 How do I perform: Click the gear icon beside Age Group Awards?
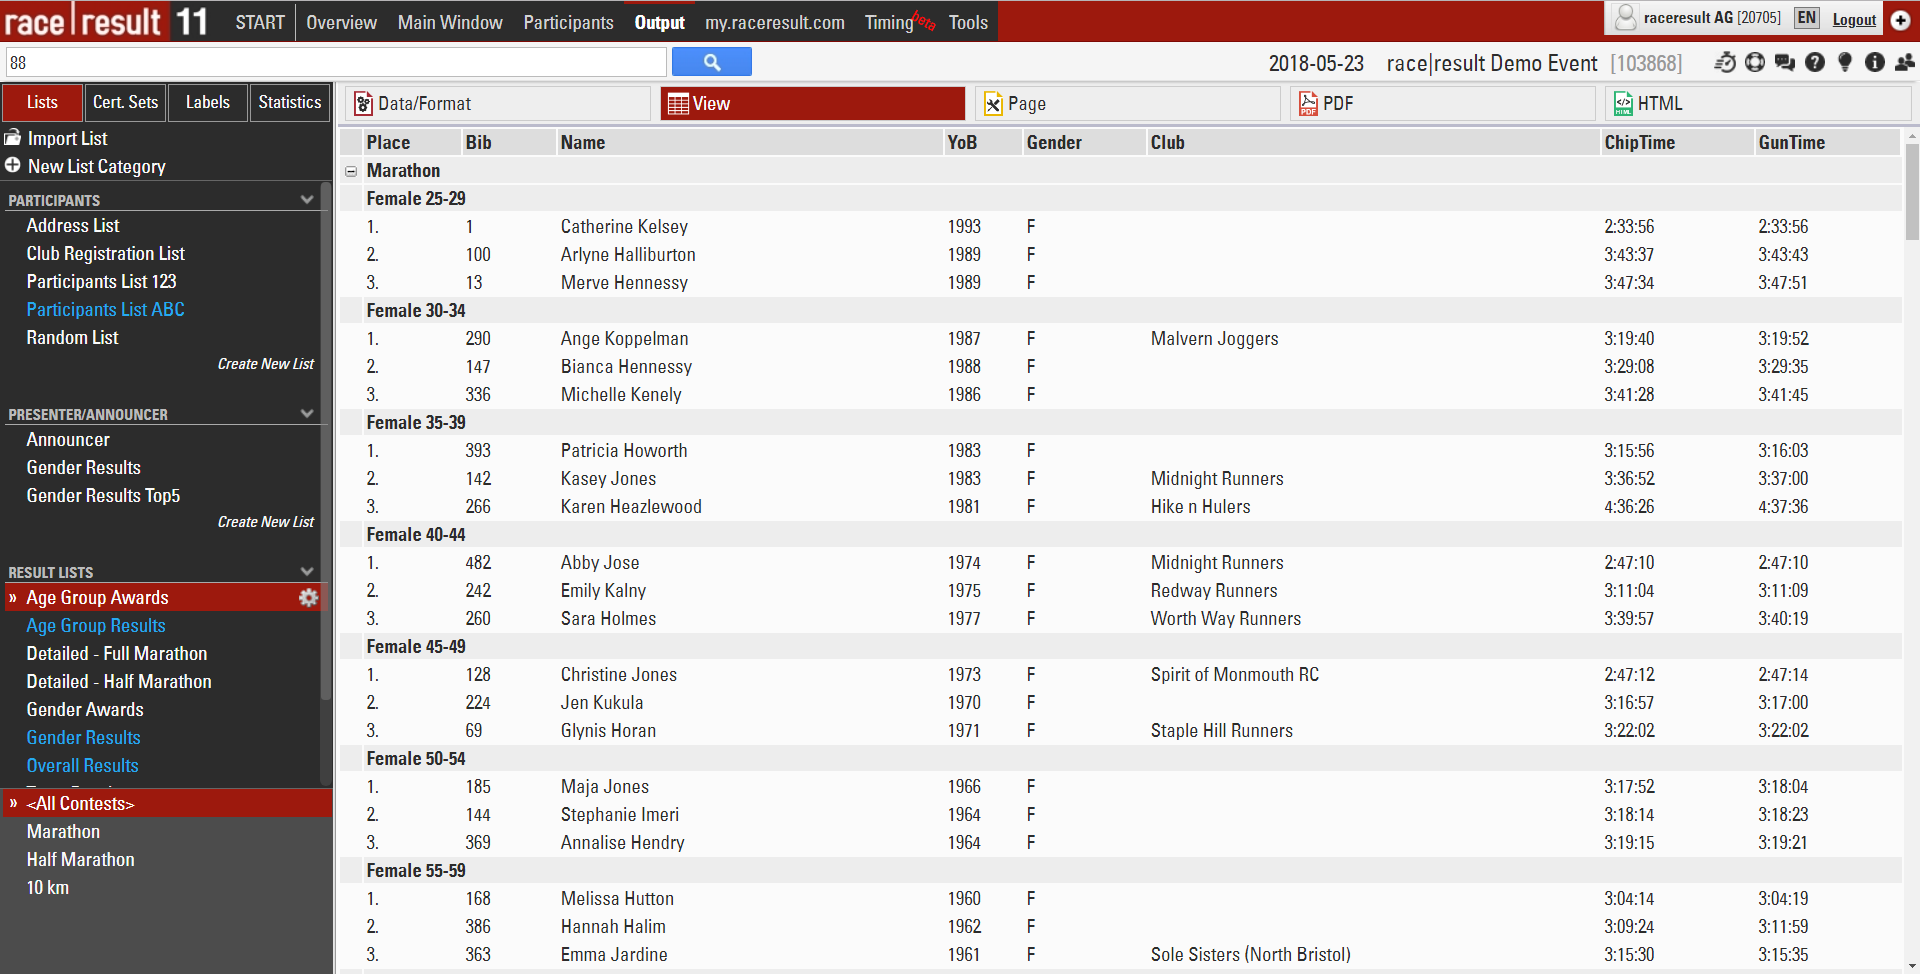308,598
